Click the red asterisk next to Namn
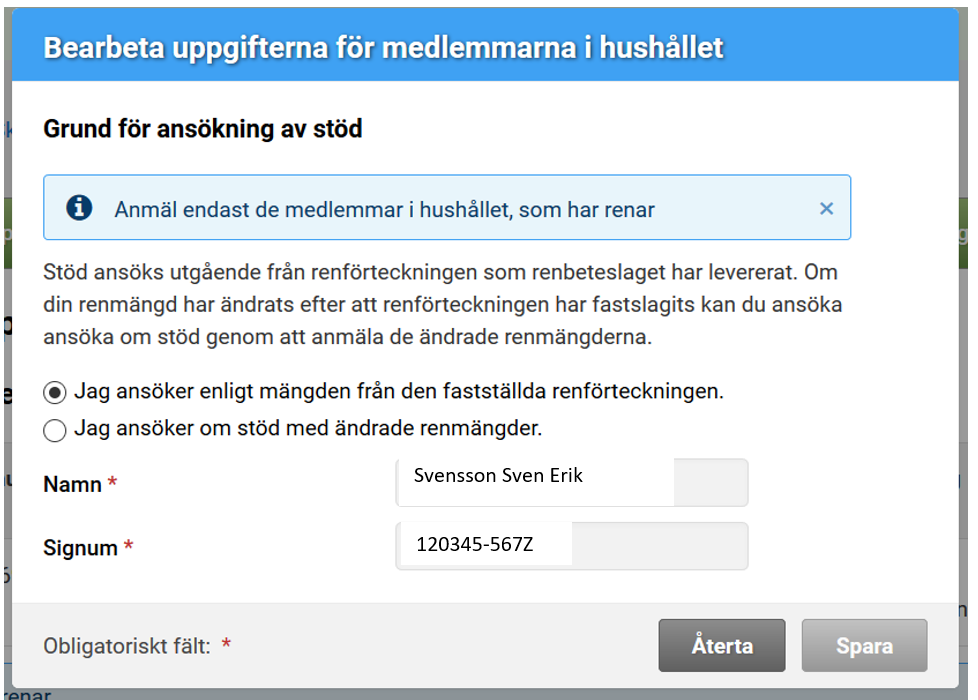978x700 pixels. [112, 482]
